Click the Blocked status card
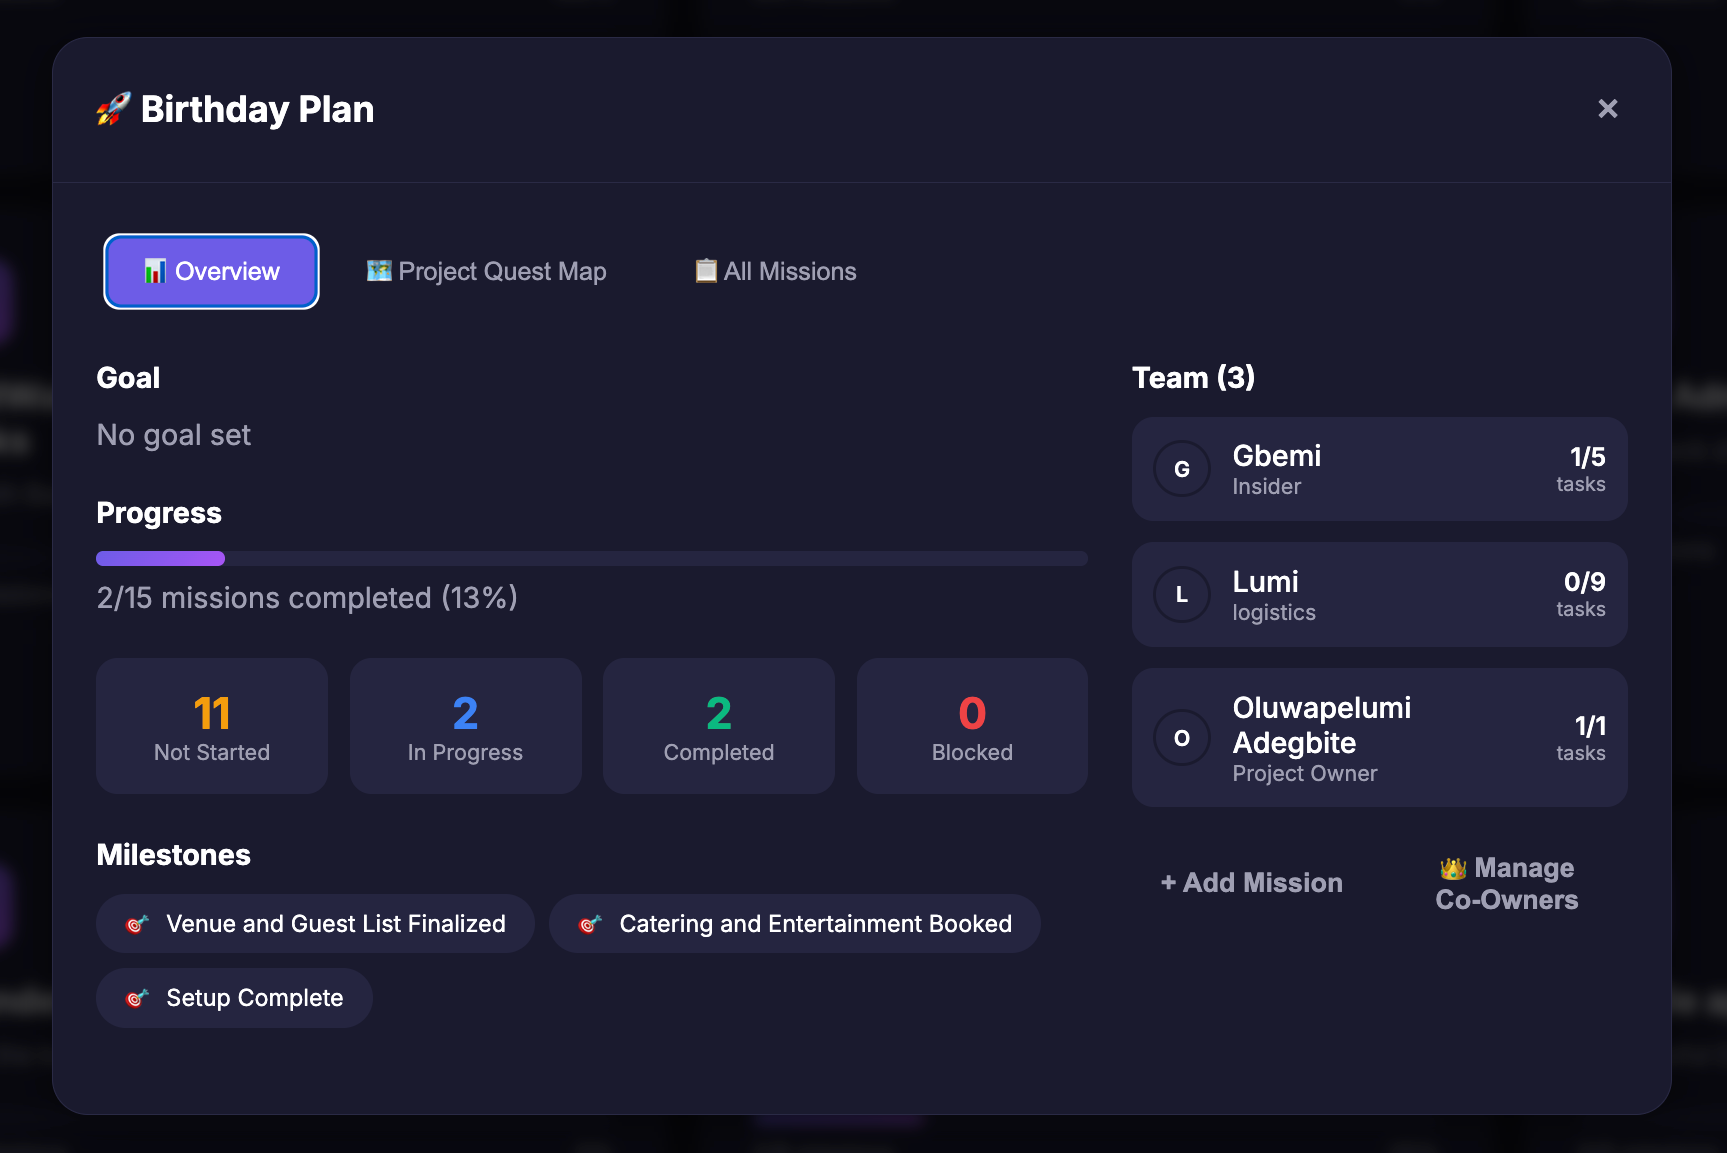Image resolution: width=1727 pixels, height=1153 pixels. tap(971, 726)
